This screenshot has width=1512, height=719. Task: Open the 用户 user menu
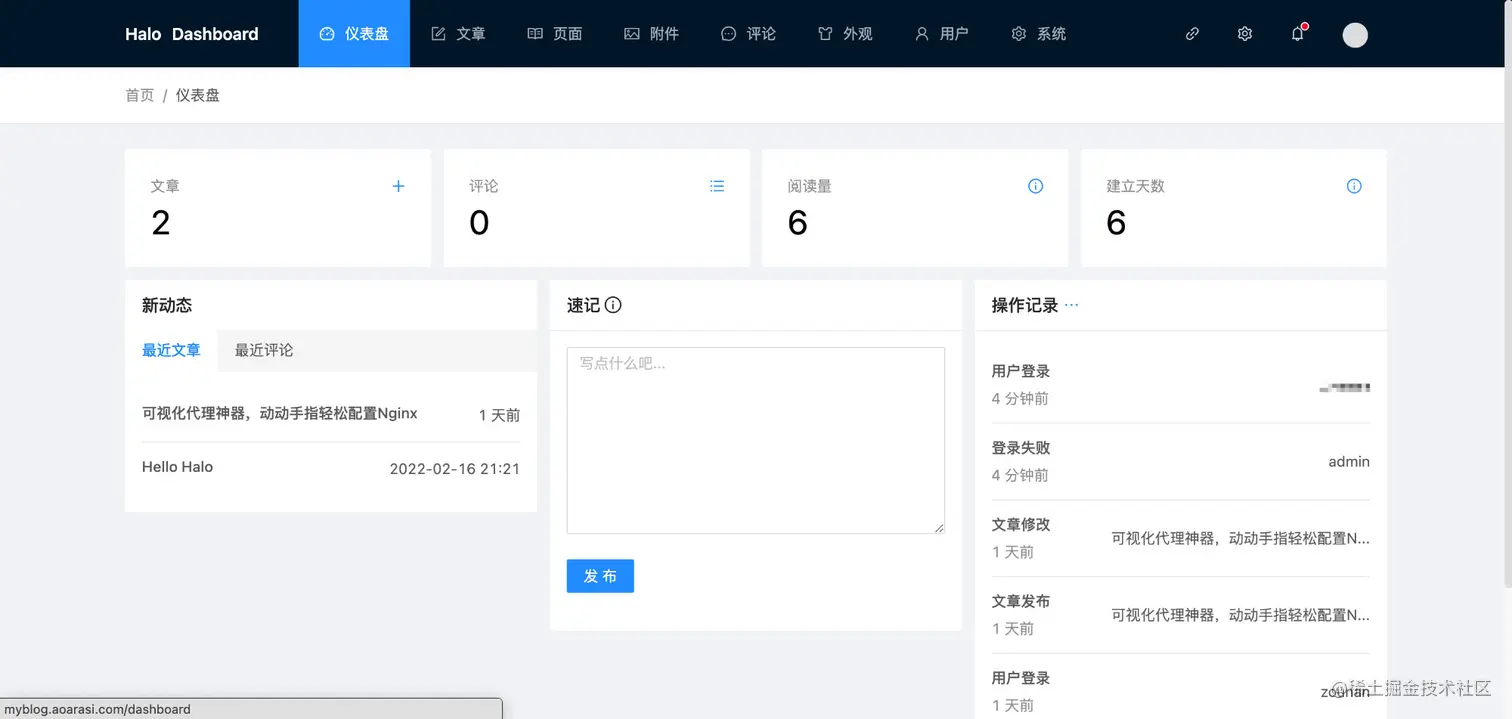[941, 34]
